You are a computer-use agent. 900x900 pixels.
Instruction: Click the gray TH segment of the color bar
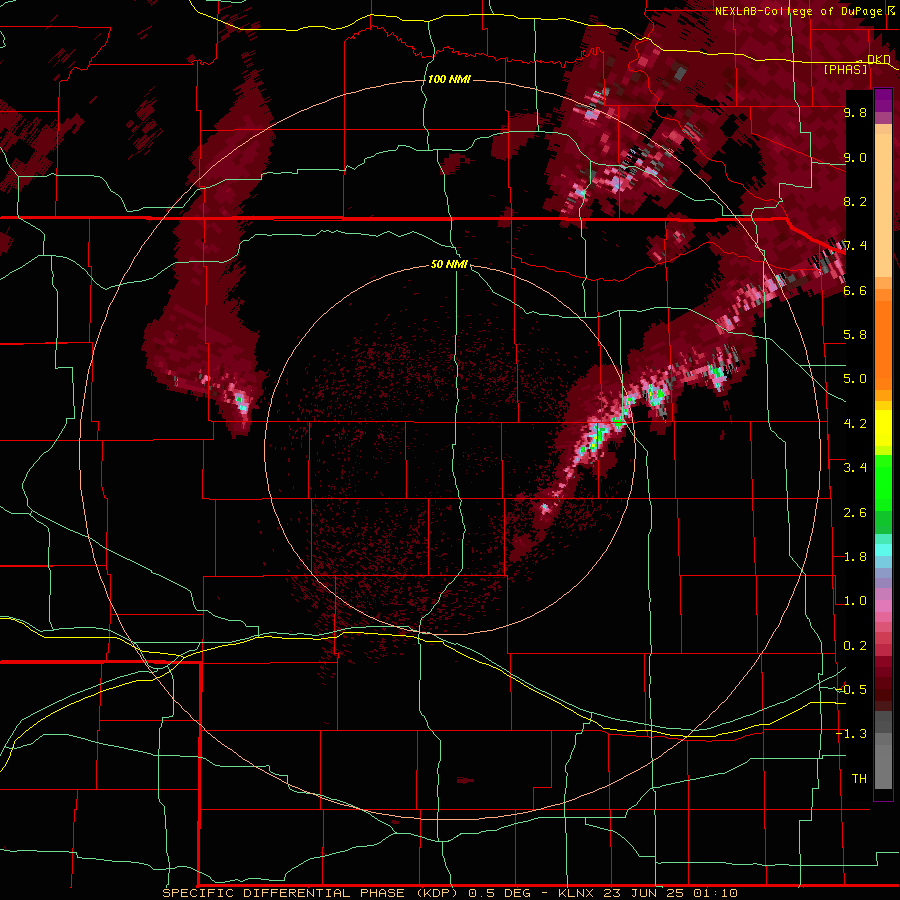tap(883, 769)
